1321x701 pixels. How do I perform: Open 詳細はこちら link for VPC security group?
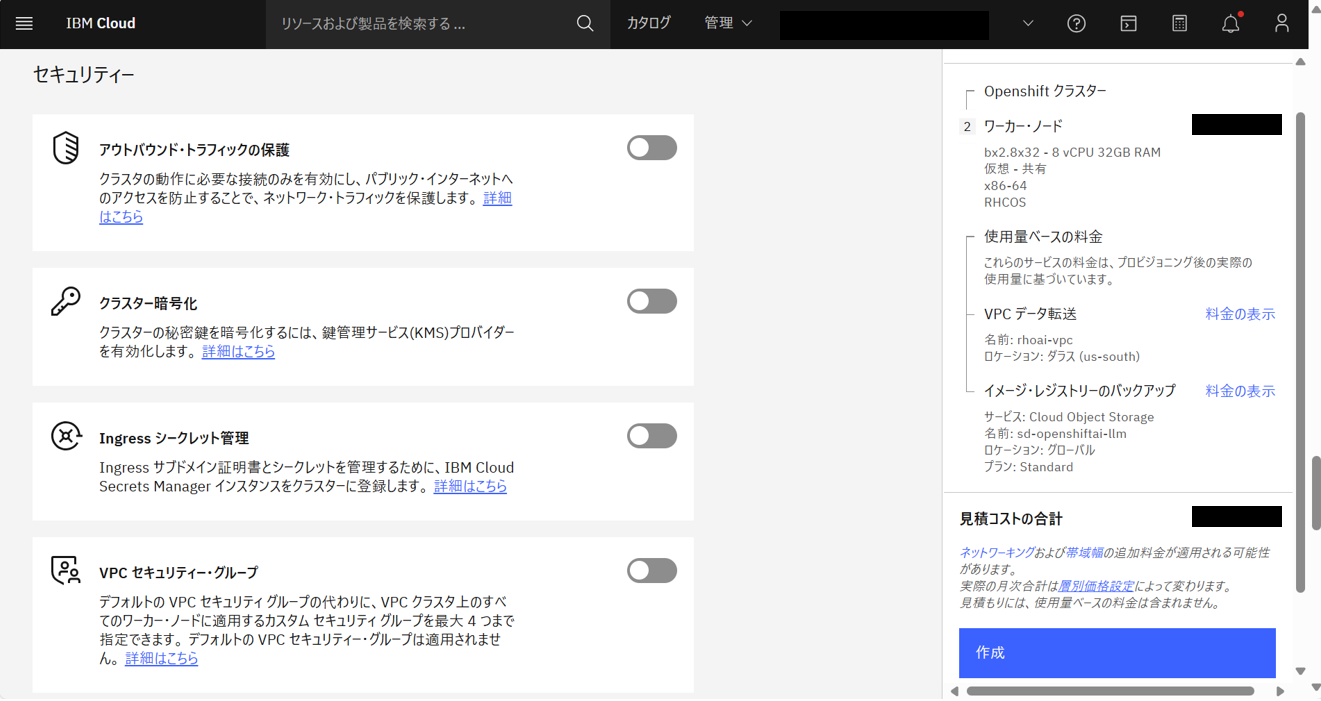coord(162,658)
